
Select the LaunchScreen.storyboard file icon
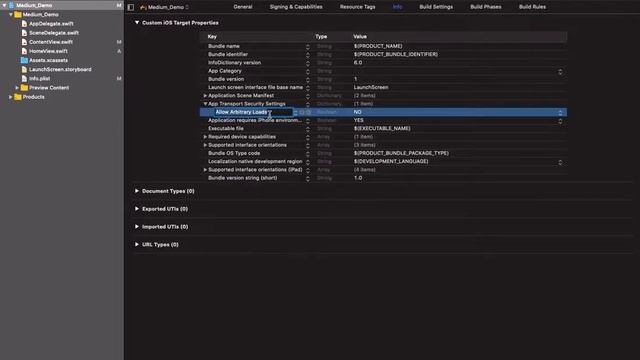[24, 69]
